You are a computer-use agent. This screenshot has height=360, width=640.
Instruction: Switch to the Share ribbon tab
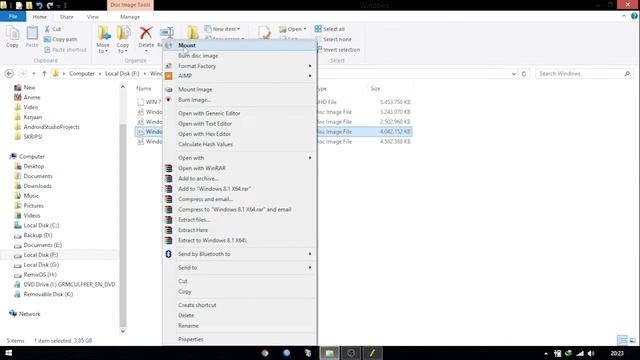pyautogui.click(x=67, y=17)
